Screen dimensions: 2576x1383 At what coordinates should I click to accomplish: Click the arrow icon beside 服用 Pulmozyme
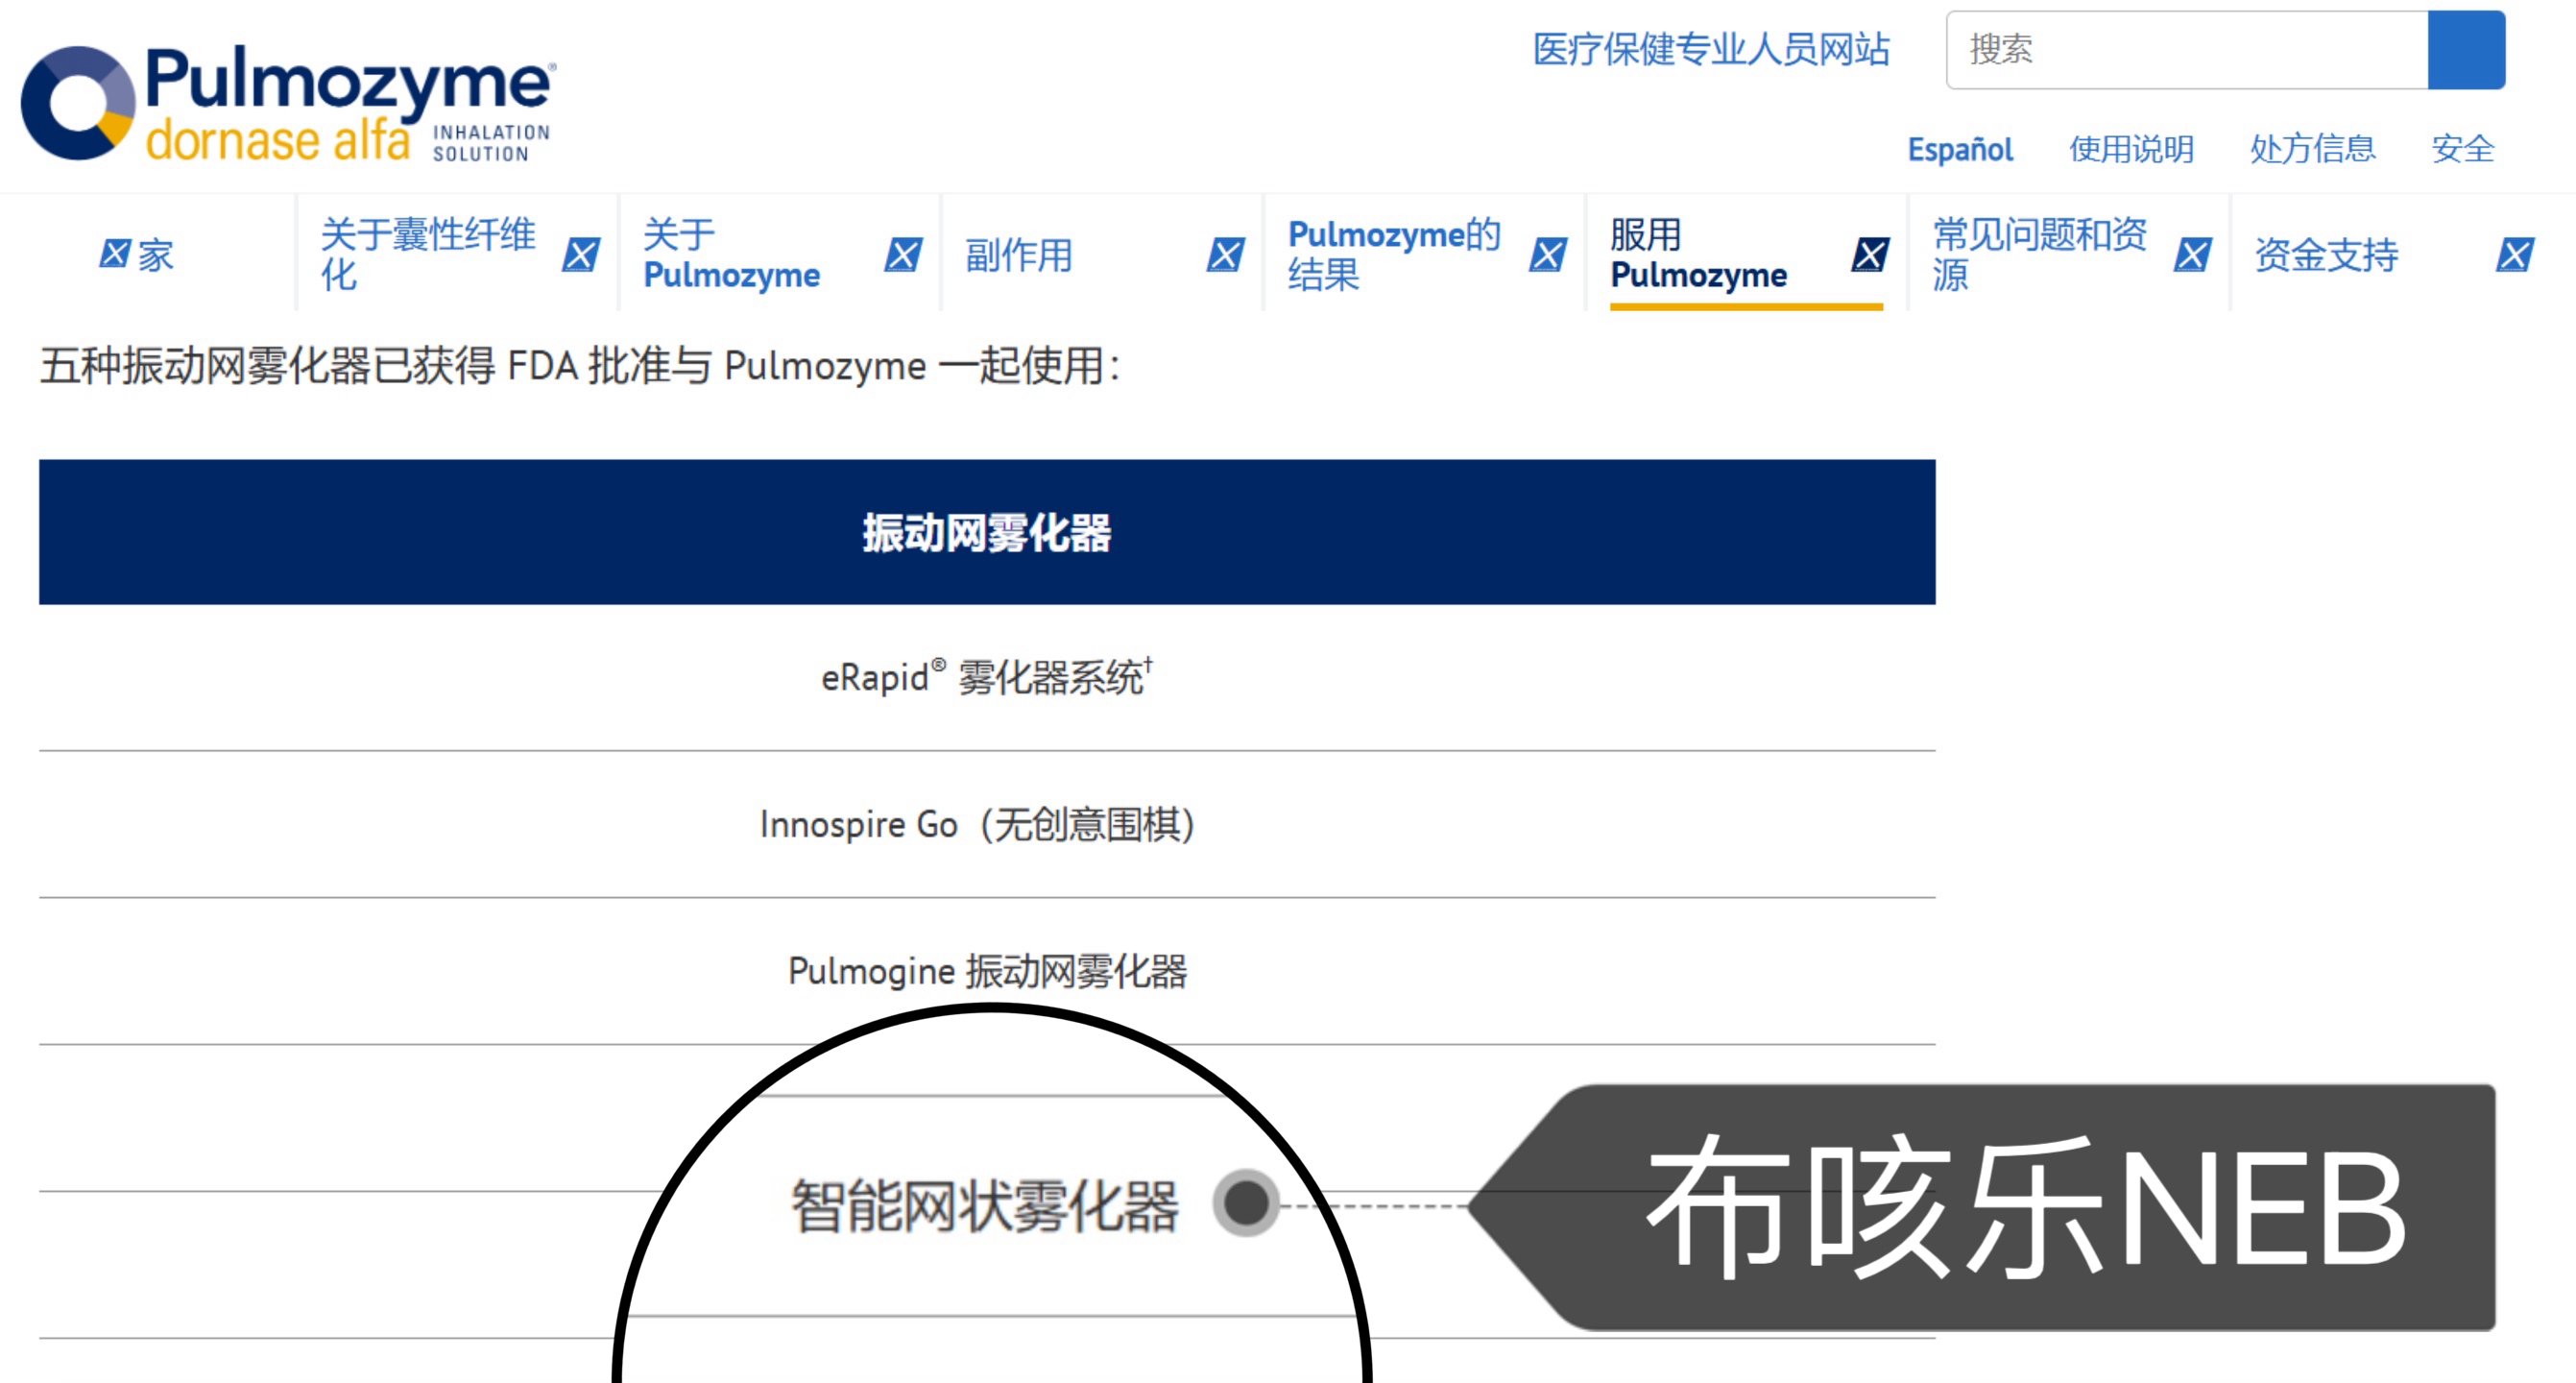coord(1870,254)
